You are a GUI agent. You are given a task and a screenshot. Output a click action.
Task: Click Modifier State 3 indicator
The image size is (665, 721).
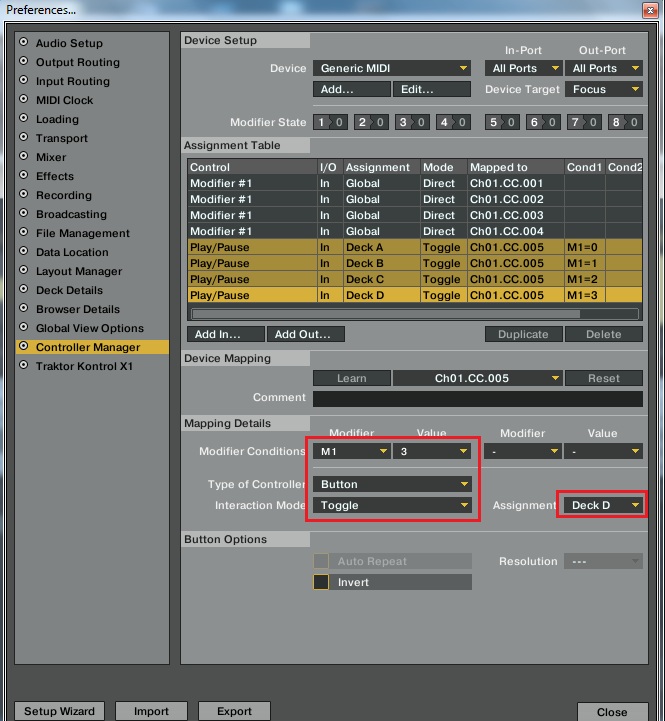(x=412, y=122)
